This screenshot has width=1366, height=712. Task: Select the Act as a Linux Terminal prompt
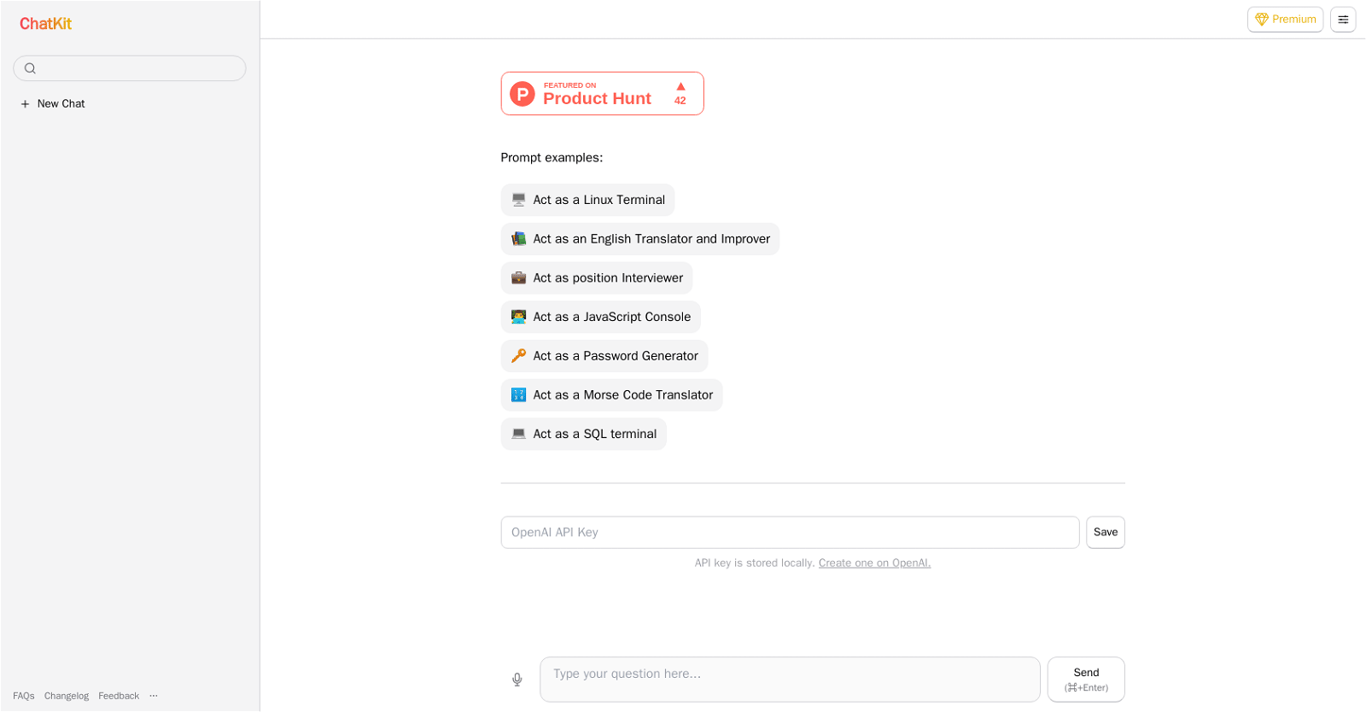pos(588,200)
